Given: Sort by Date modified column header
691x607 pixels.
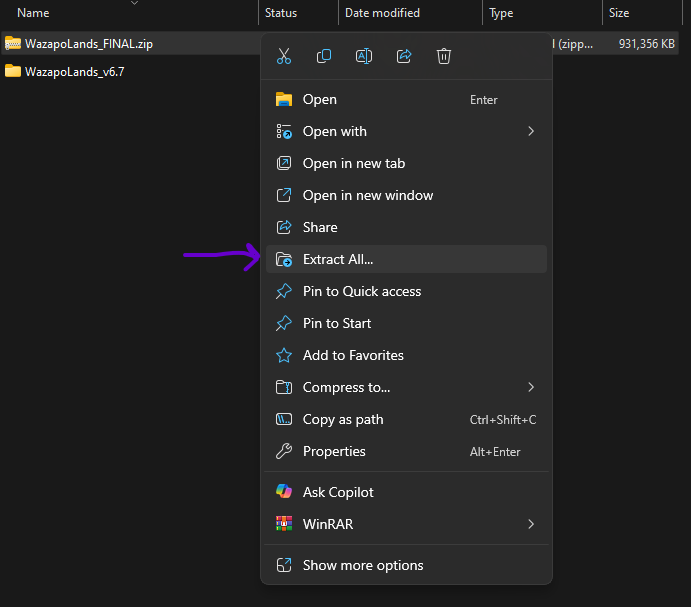Looking at the screenshot, I should pyautogui.click(x=382, y=13).
